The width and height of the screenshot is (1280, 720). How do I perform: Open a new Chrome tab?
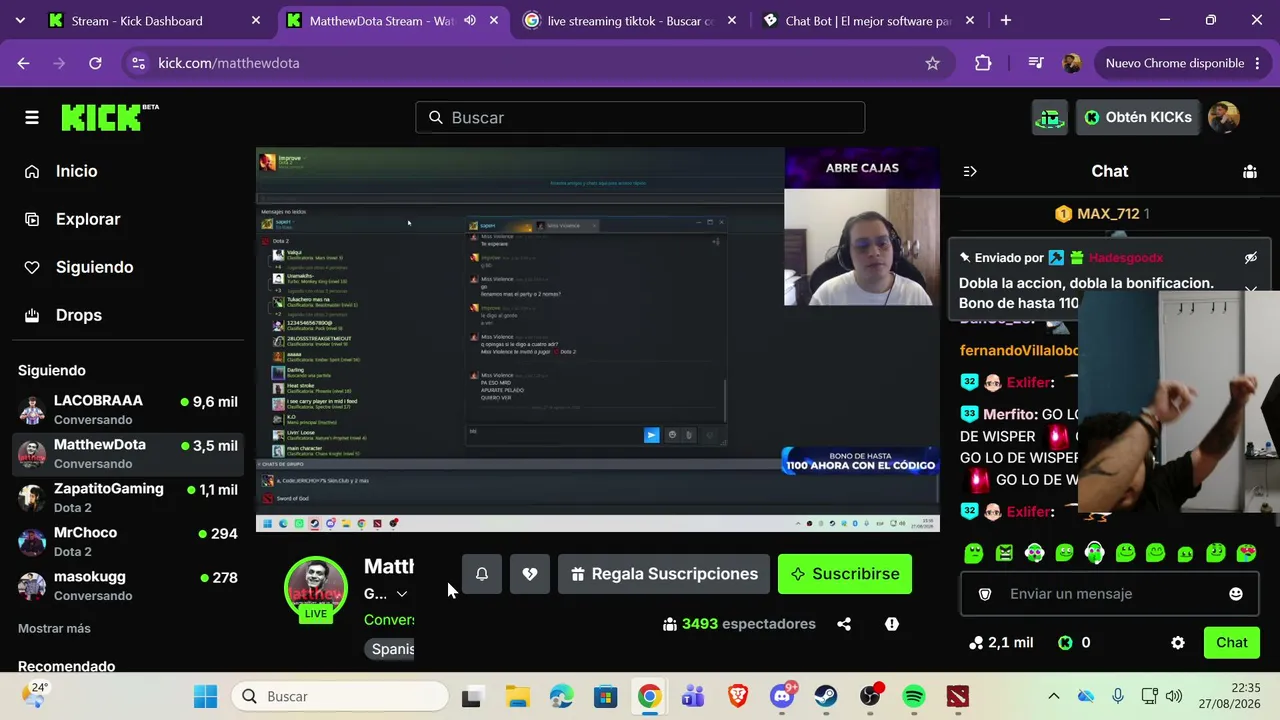tap(1006, 21)
